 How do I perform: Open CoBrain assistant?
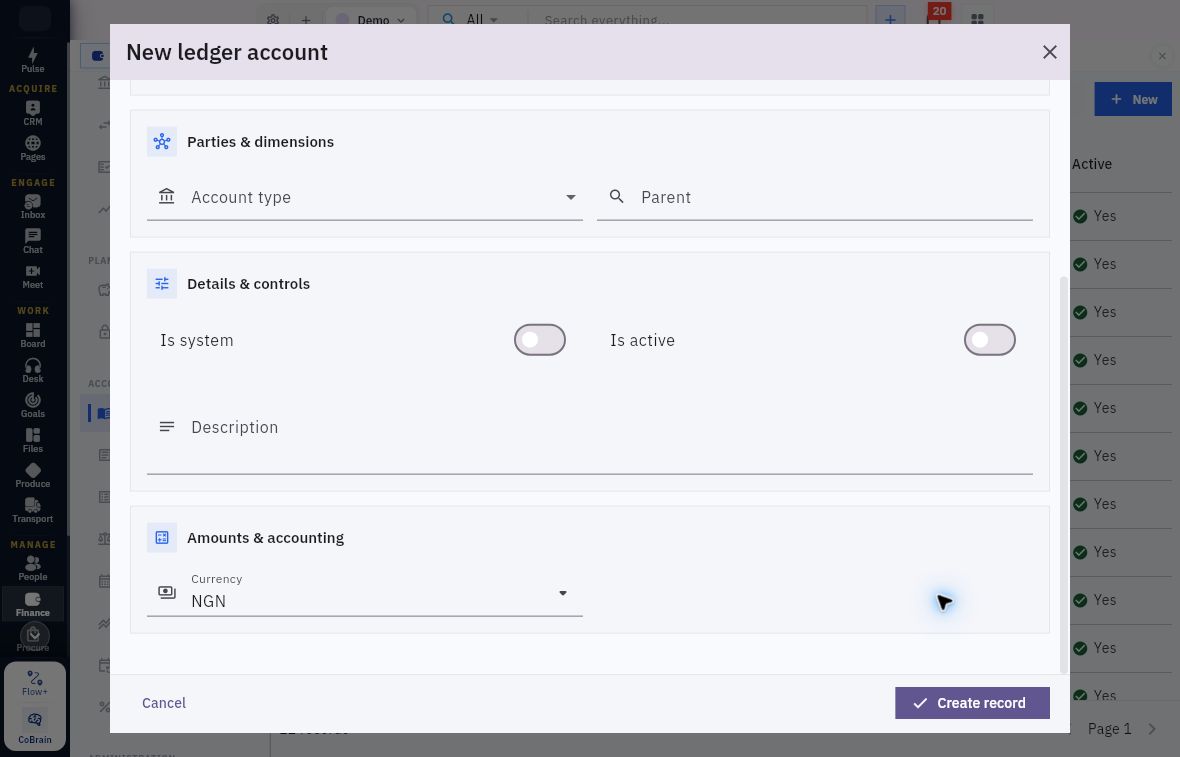click(x=35, y=728)
